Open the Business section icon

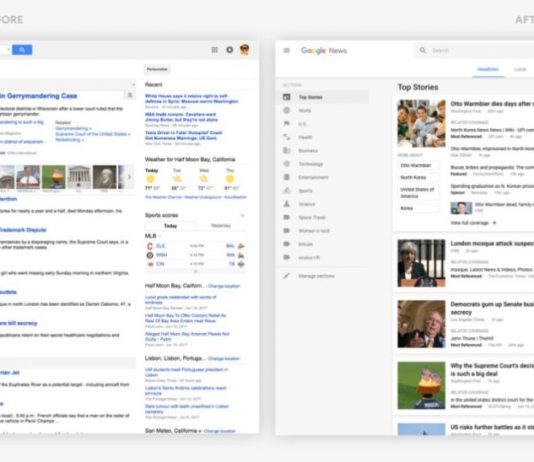point(286,150)
